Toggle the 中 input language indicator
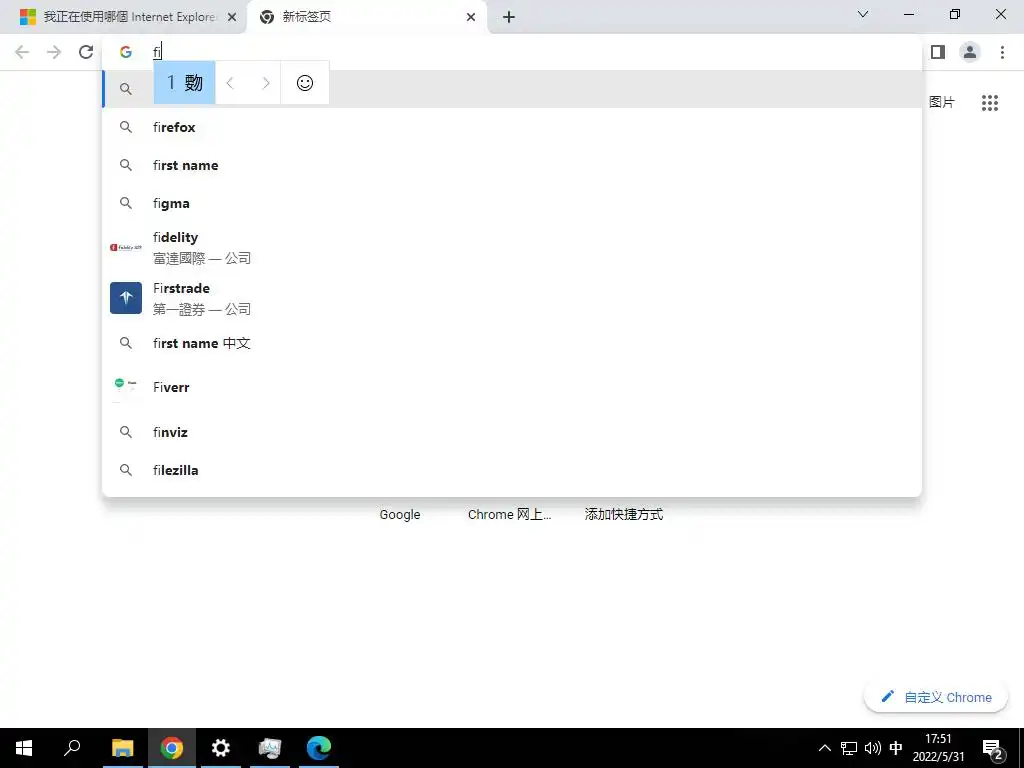 896,748
